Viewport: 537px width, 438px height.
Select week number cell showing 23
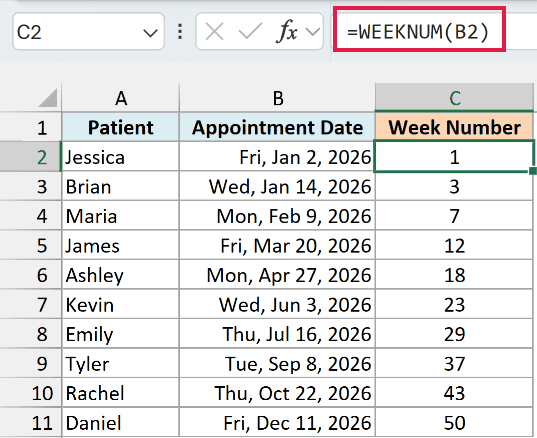pyautogui.click(x=454, y=304)
